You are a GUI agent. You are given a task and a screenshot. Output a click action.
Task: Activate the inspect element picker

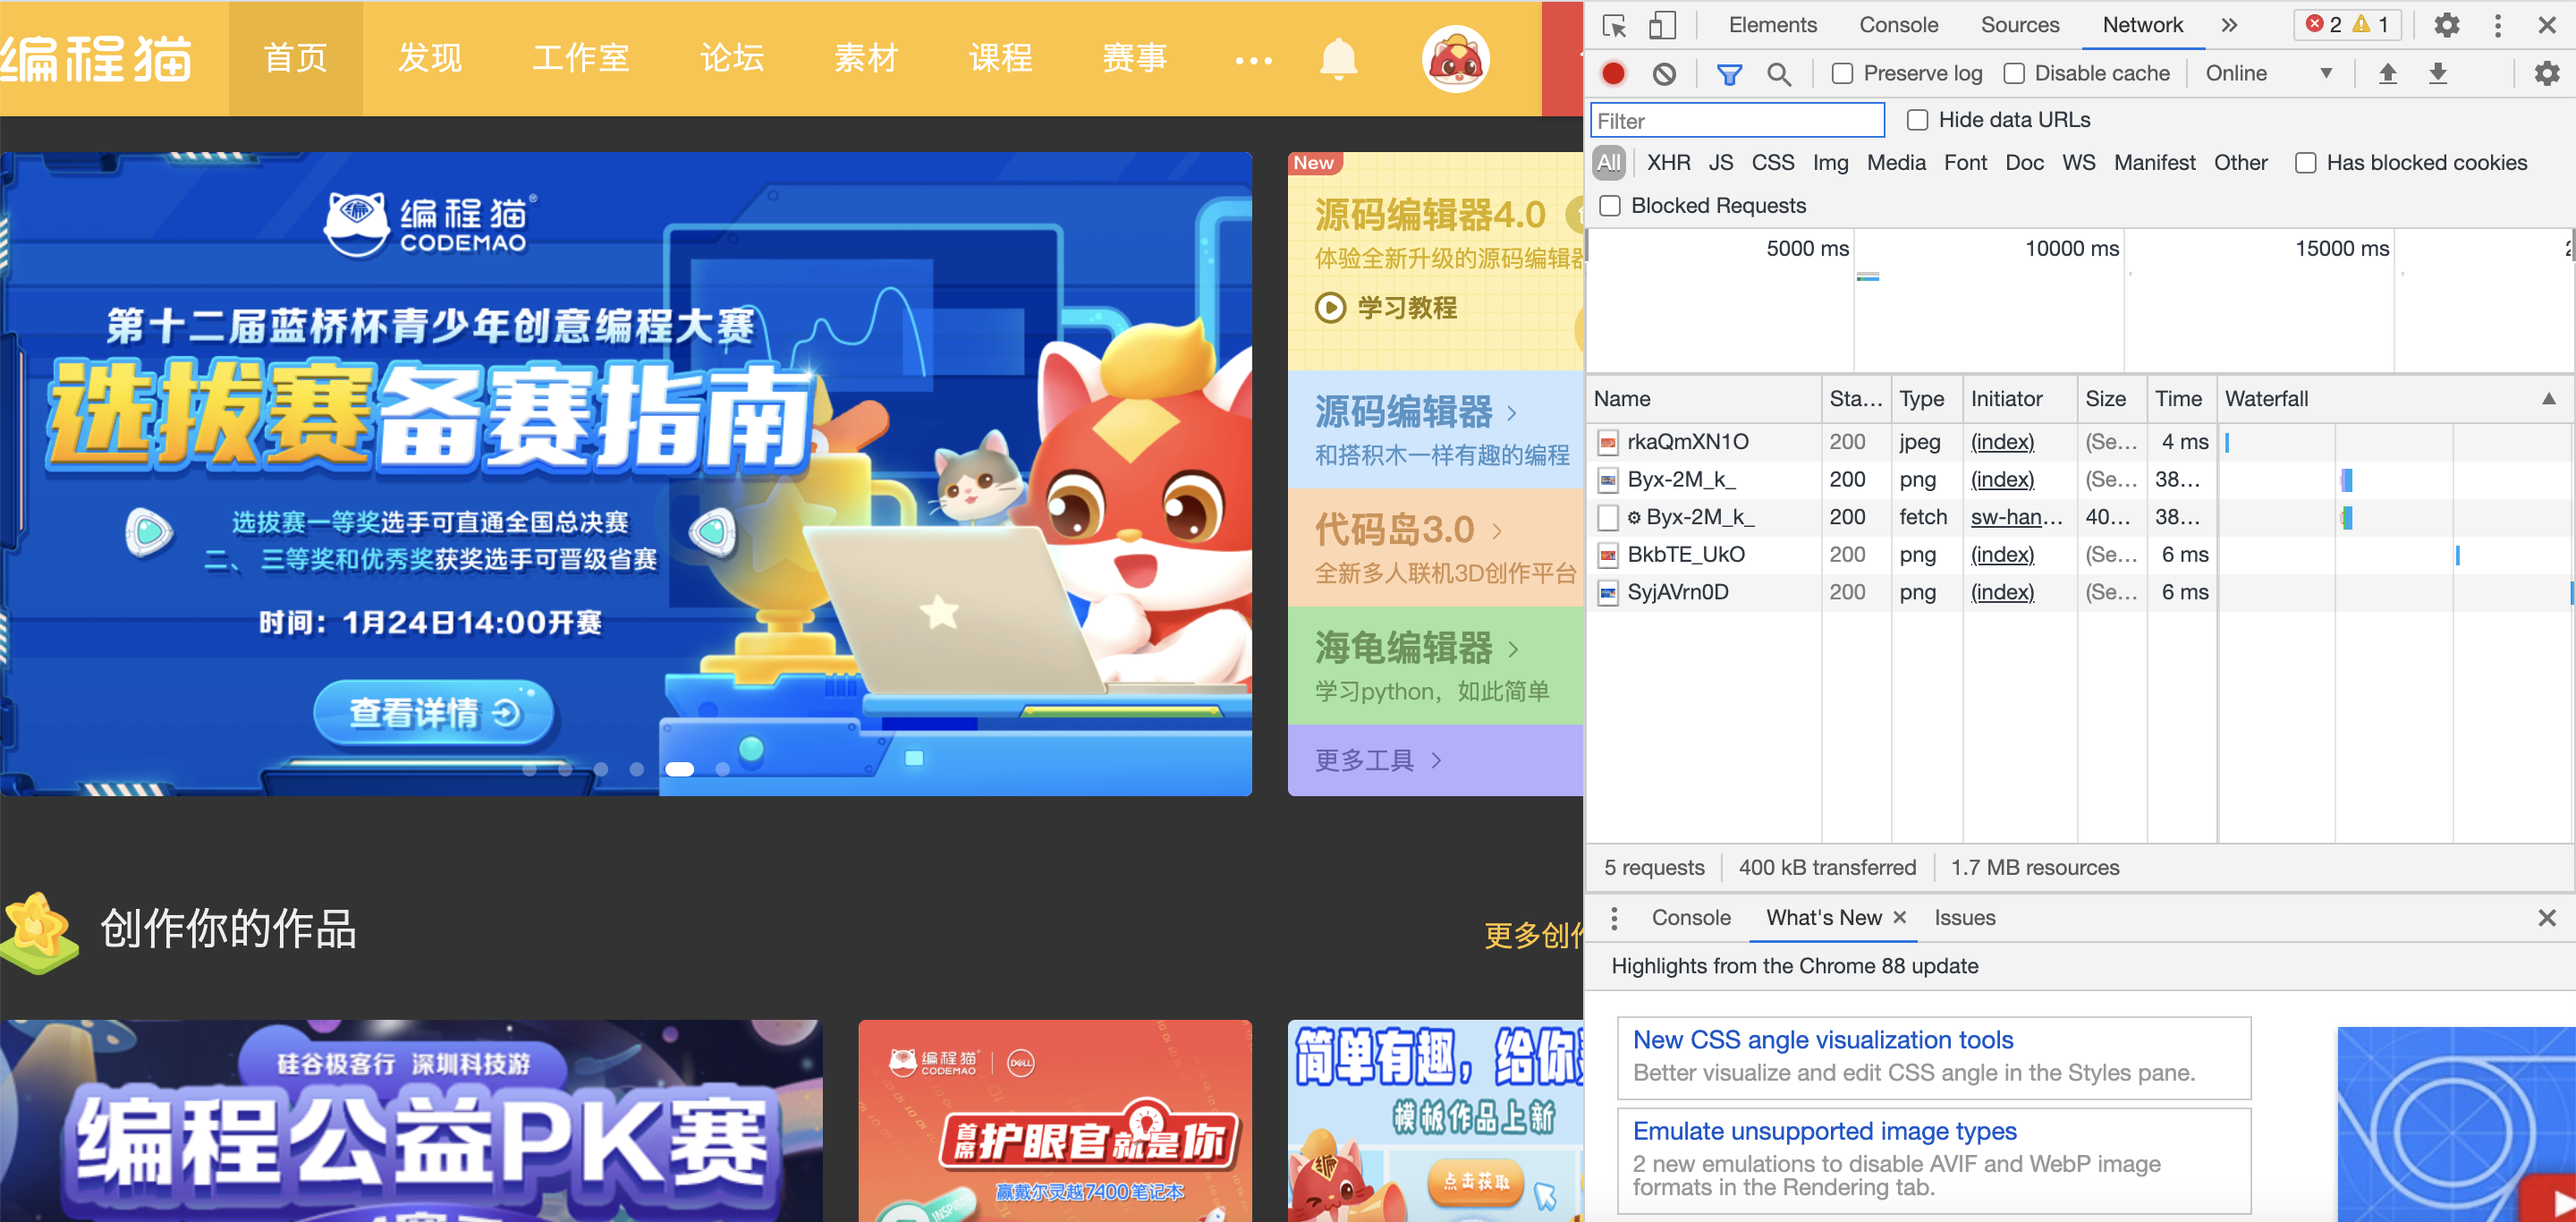(x=1614, y=25)
